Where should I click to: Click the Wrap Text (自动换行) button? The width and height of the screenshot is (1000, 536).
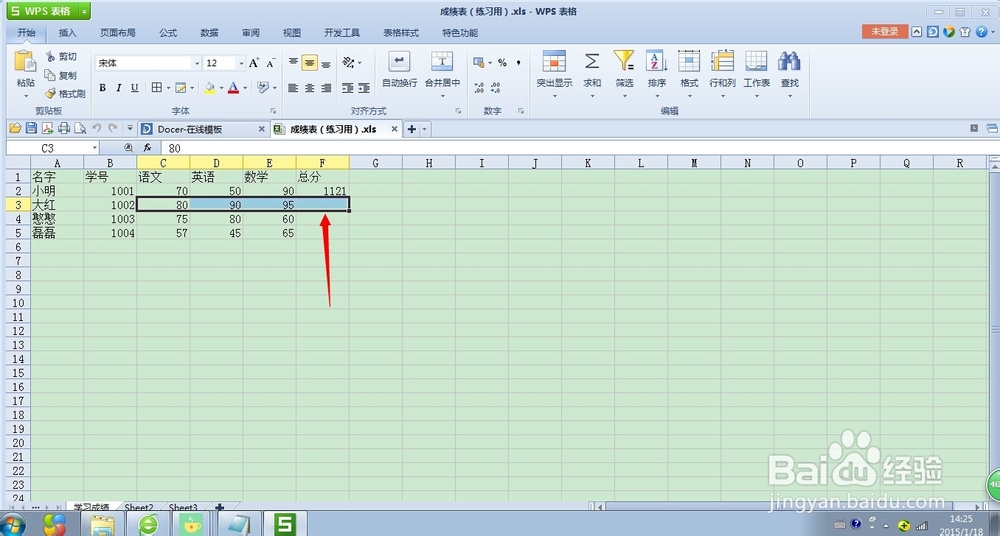(399, 70)
